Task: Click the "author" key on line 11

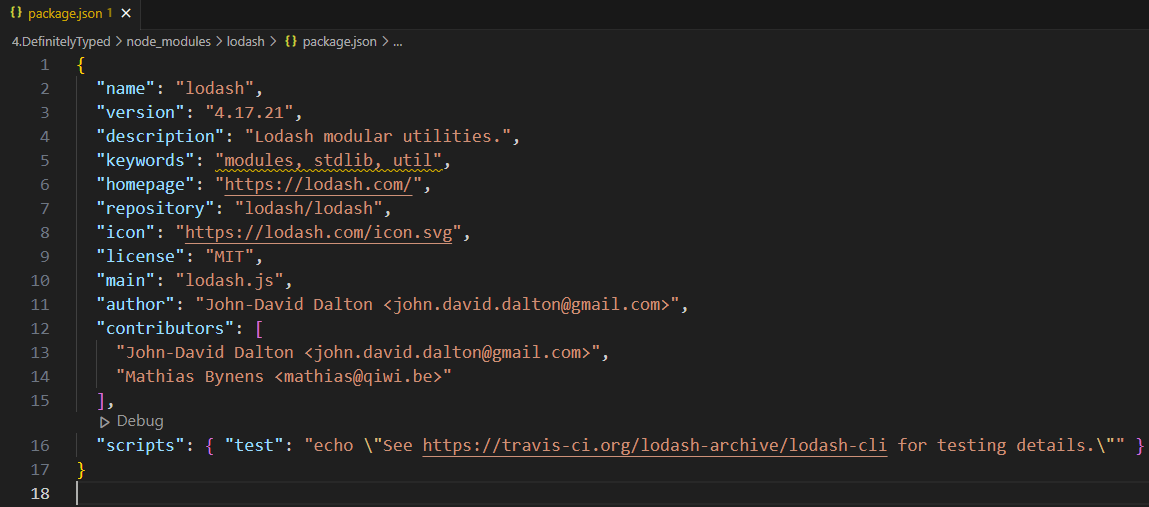Action: pos(136,304)
